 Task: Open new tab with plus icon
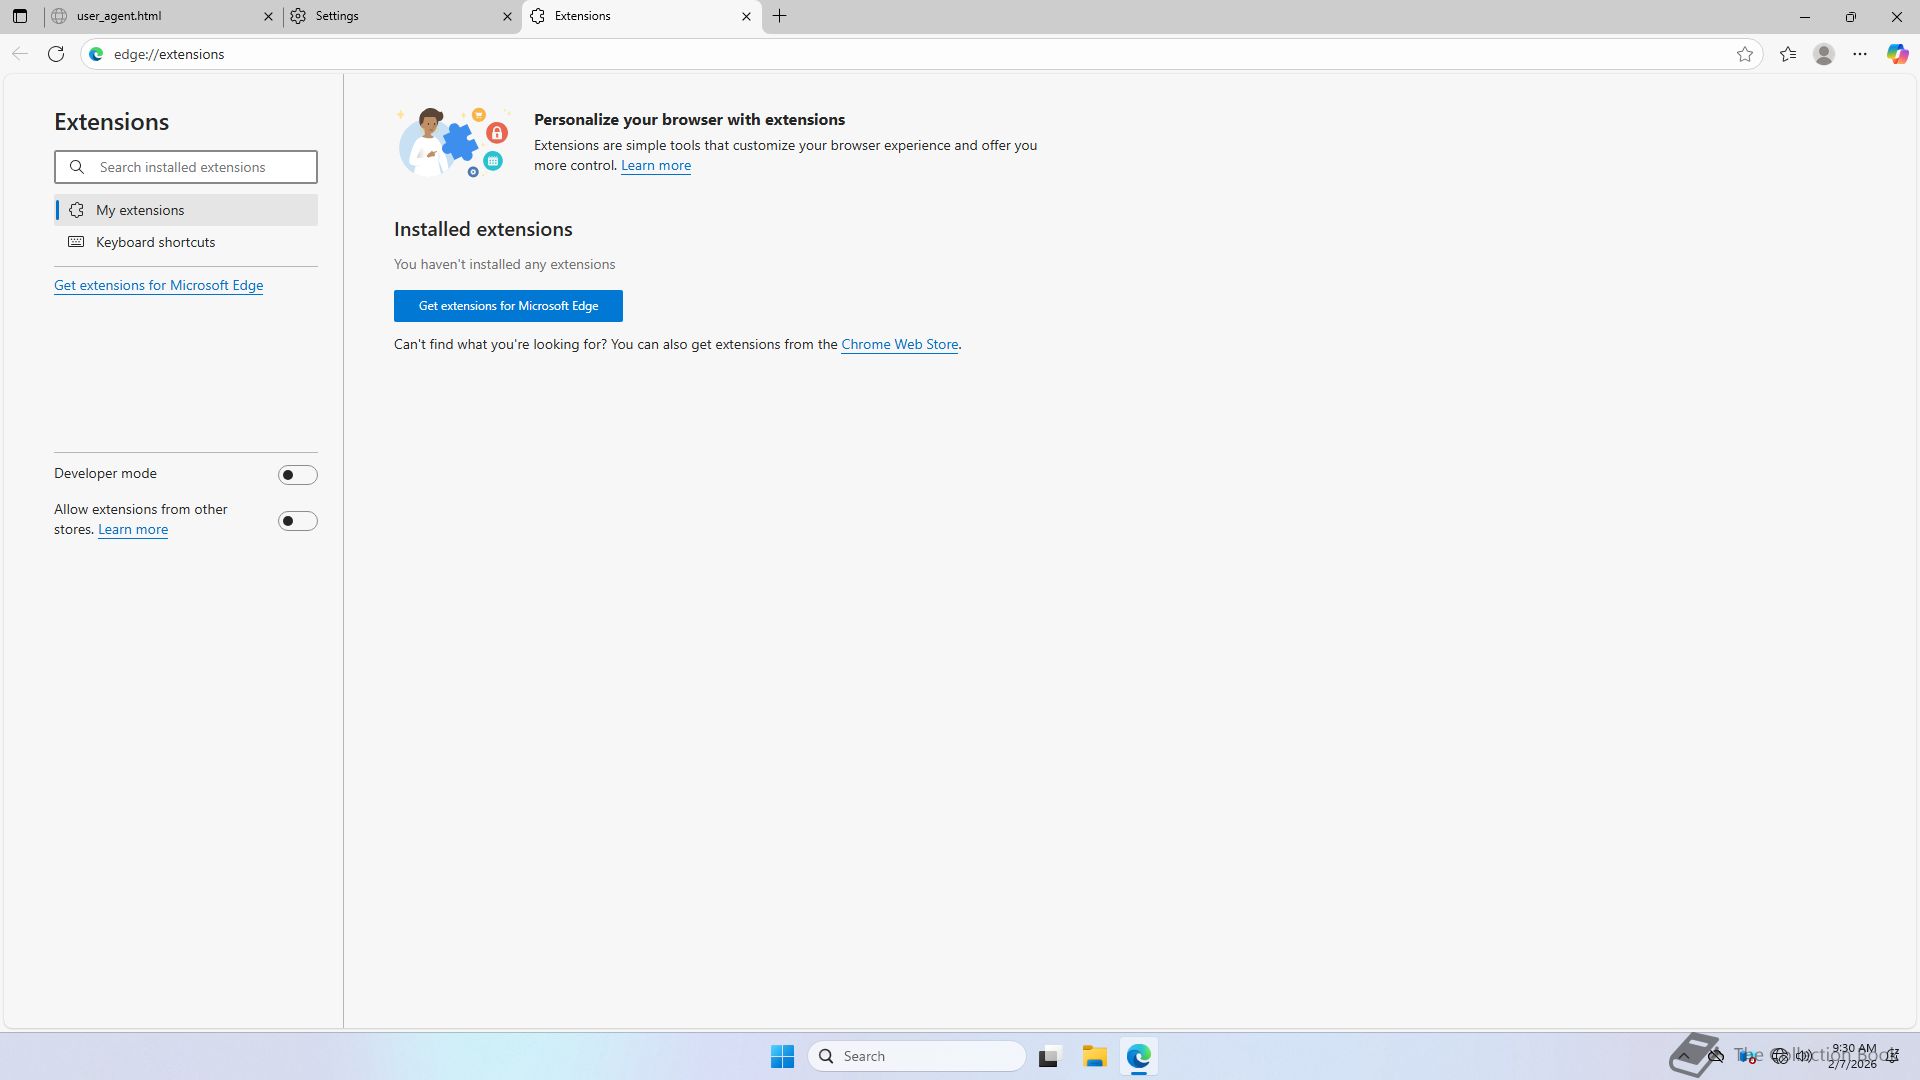tap(780, 16)
